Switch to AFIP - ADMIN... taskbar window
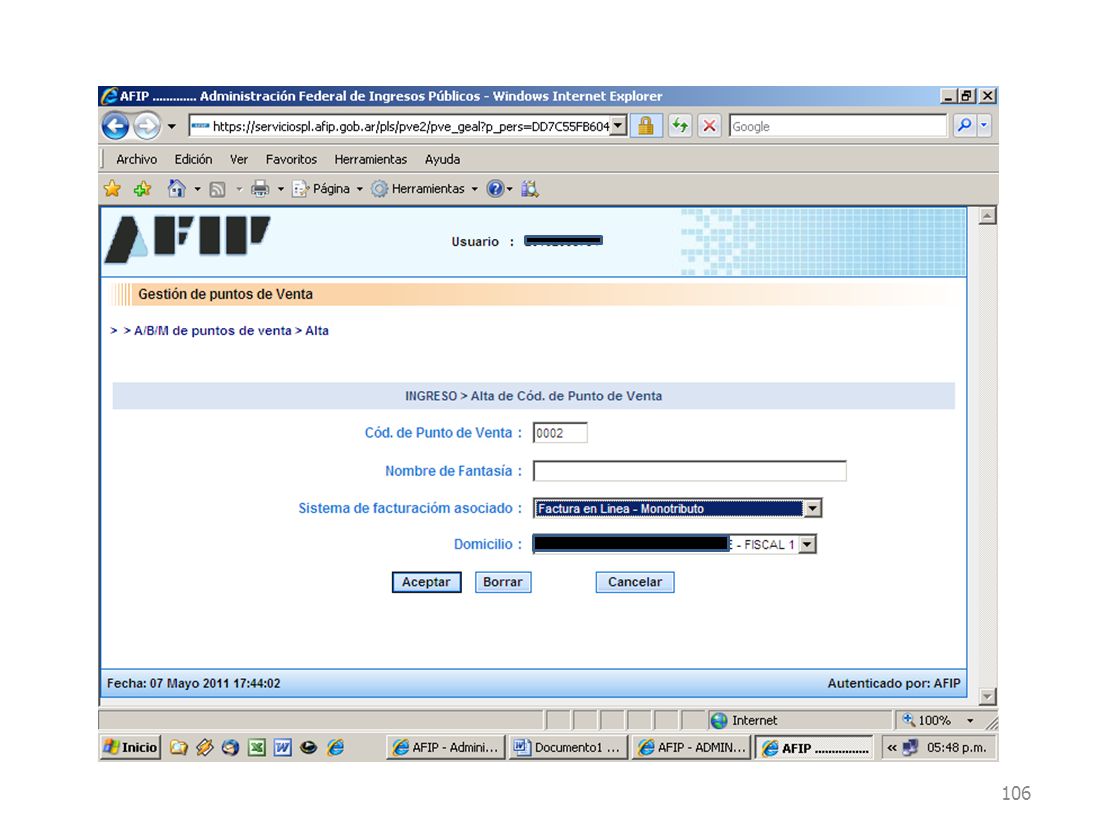Screen dimensions: 1096x831 [691, 747]
